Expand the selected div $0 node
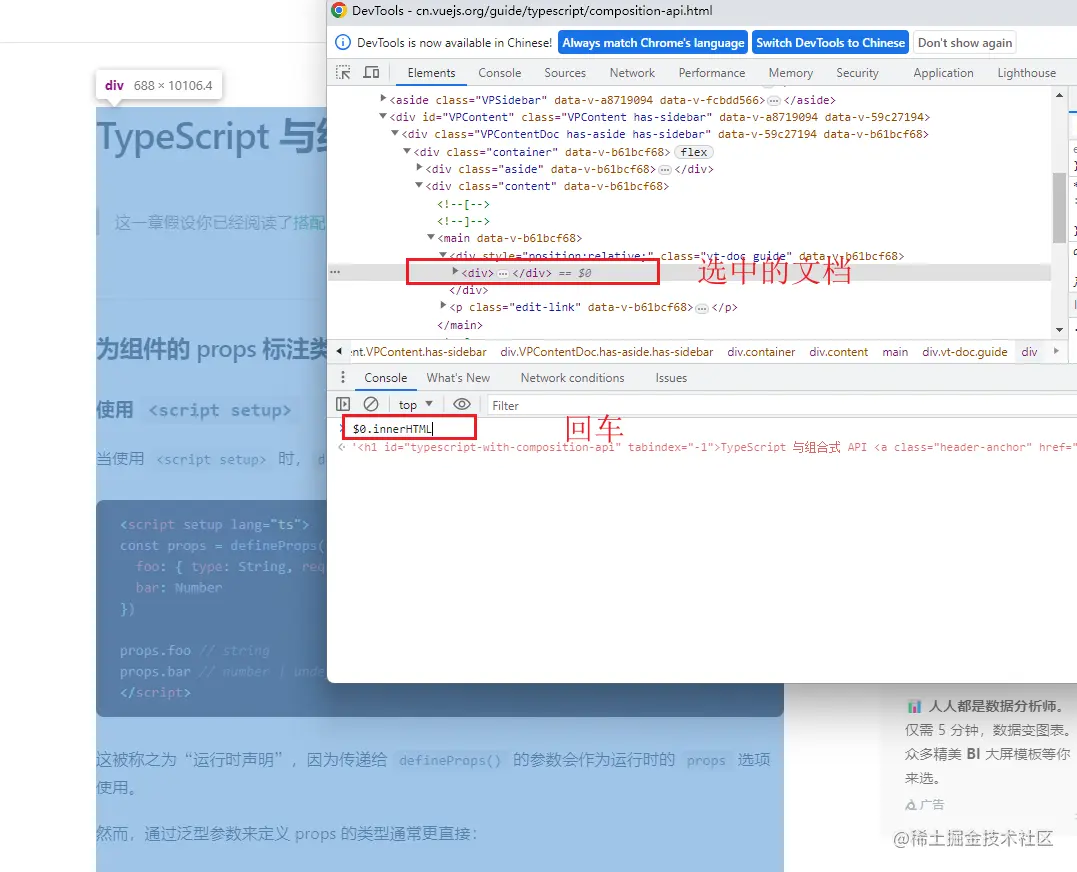This screenshot has height=872, width=1077. point(455,272)
